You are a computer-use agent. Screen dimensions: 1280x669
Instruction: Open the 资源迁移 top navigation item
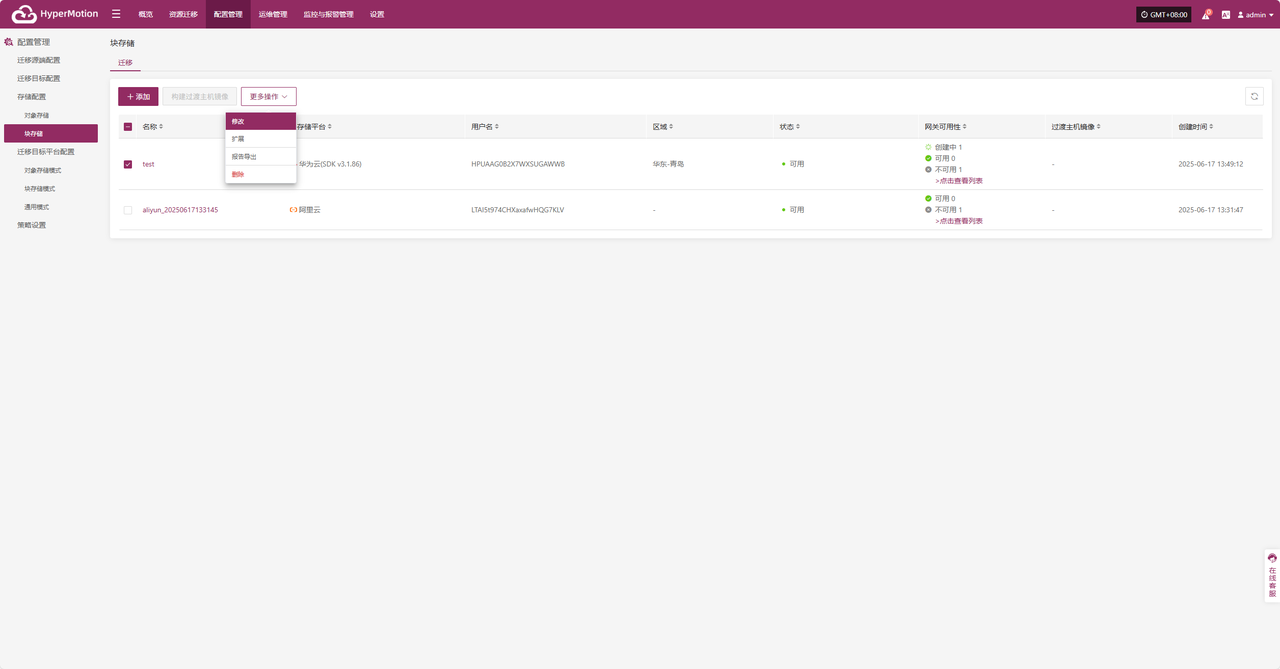(x=184, y=14)
